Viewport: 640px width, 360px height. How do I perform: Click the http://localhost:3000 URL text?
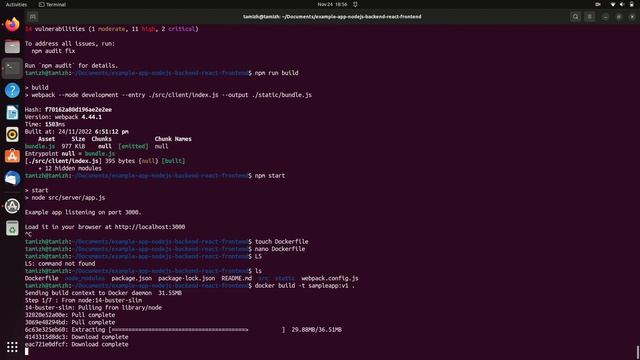(150, 227)
